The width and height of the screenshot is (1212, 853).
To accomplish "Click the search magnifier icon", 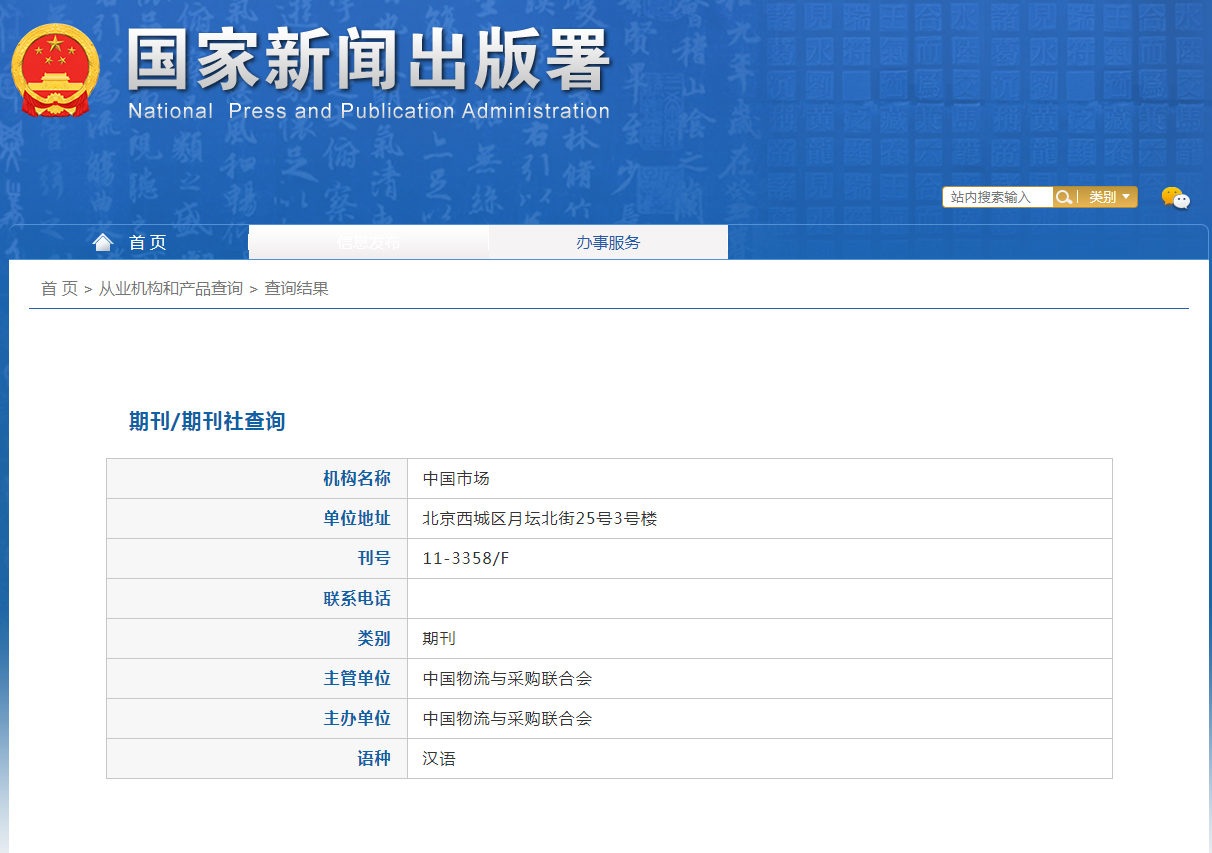I will [x=1064, y=197].
